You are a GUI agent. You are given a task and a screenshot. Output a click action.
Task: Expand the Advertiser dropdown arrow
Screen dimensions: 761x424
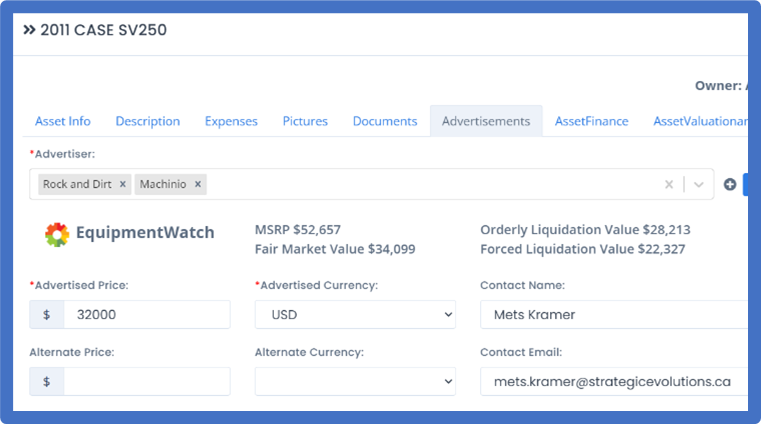pyautogui.click(x=698, y=184)
